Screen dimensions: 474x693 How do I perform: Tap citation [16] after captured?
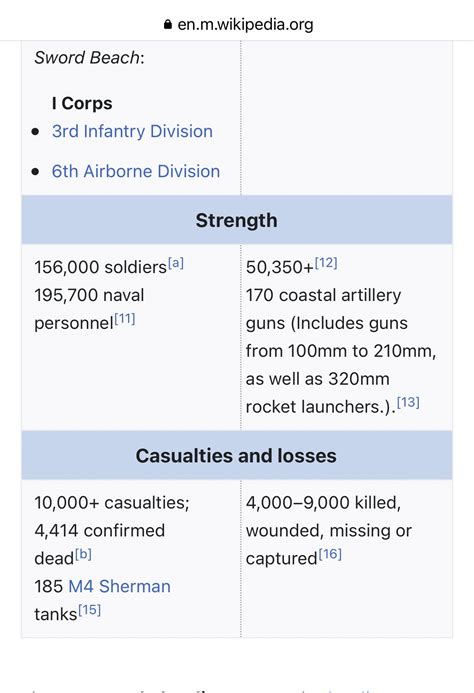tap(330, 554)
